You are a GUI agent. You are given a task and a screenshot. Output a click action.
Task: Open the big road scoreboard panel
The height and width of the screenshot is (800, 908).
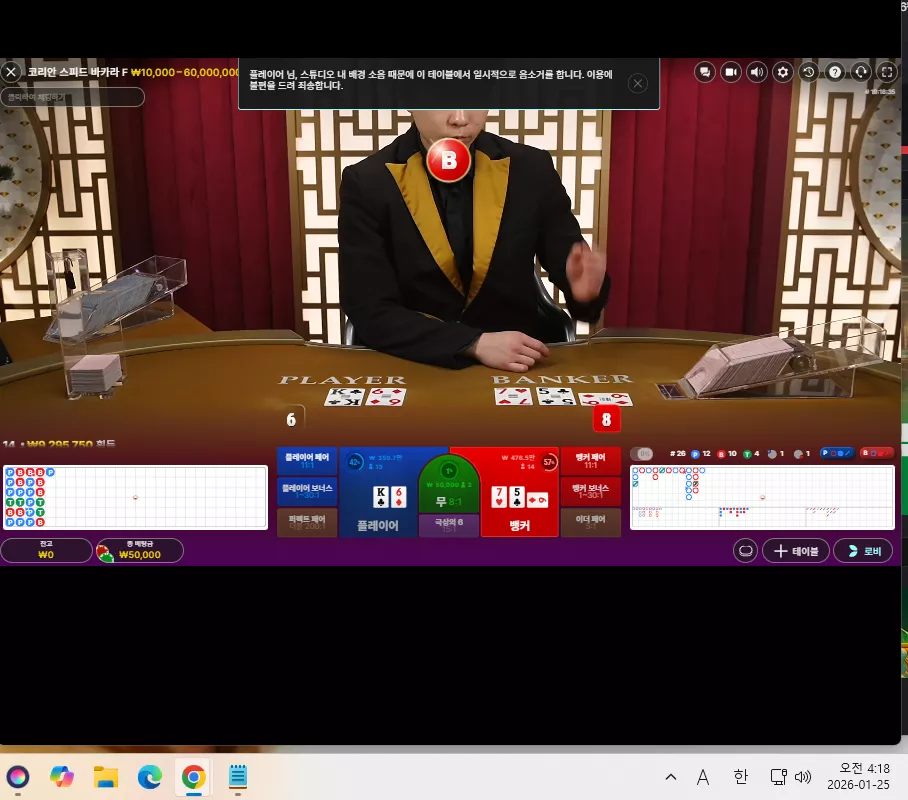point(762,497)
